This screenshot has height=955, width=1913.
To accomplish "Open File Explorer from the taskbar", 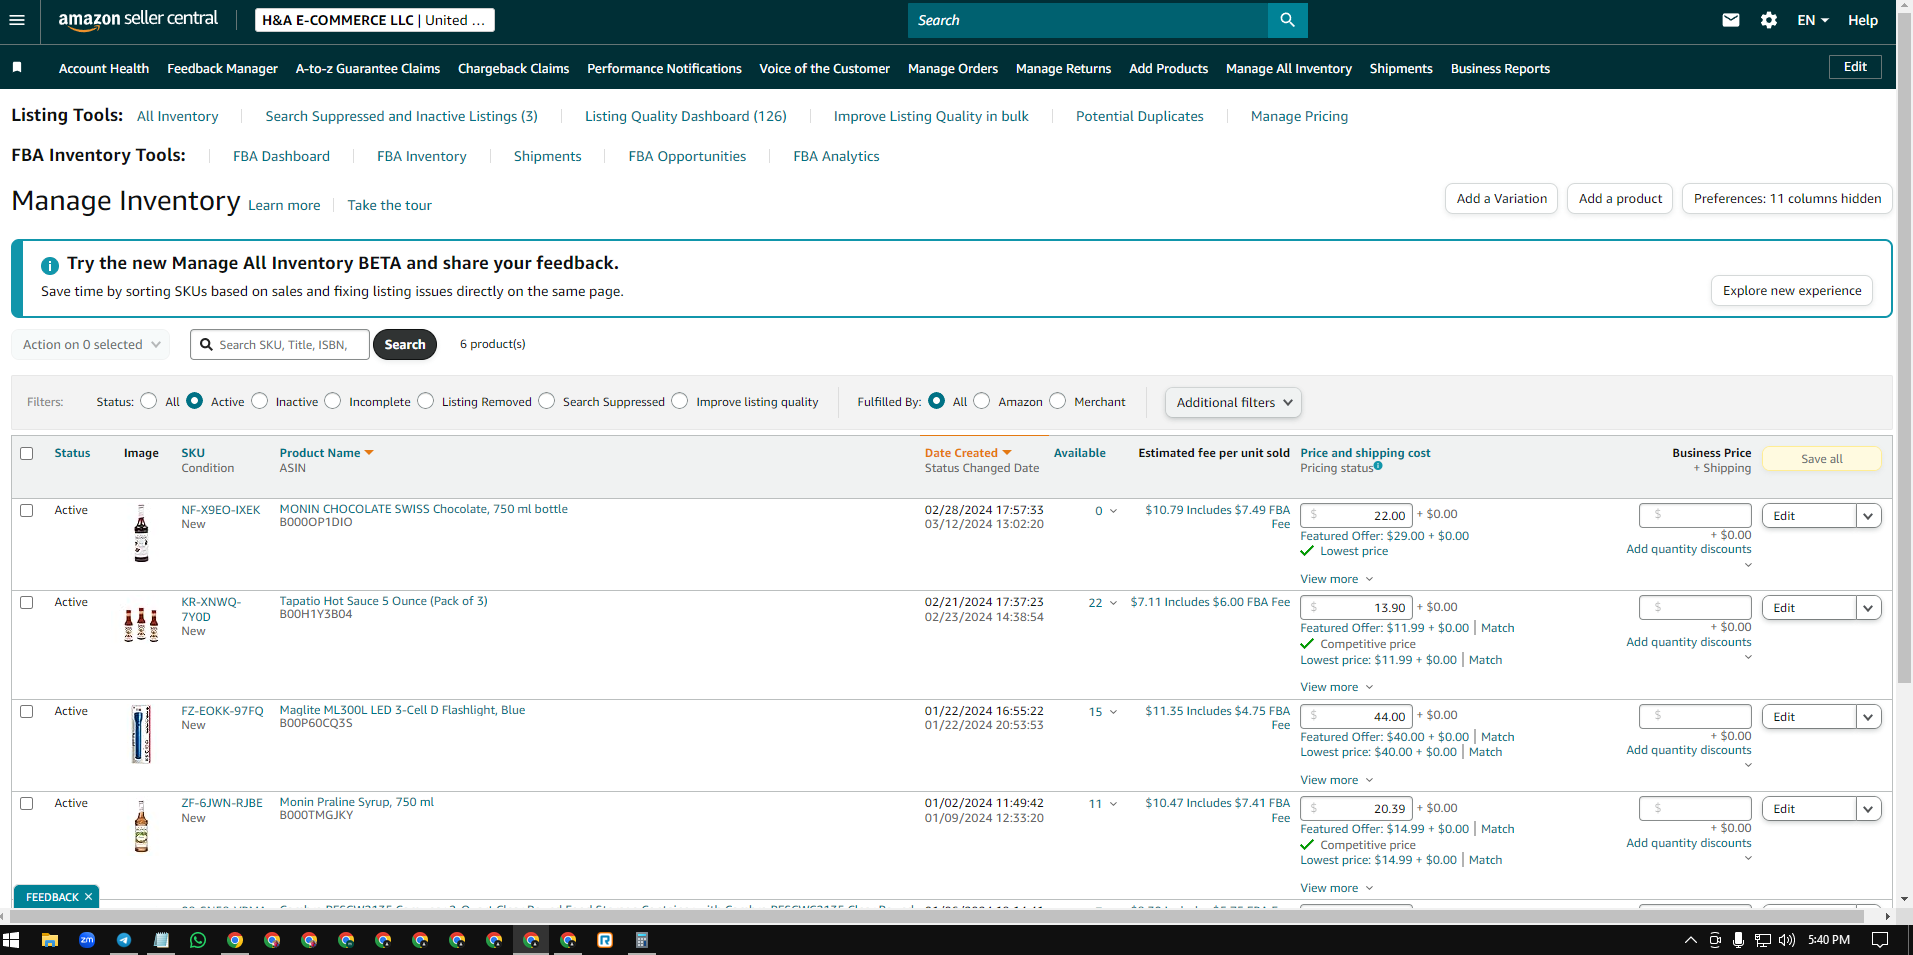I will click(x=50, y=940).
